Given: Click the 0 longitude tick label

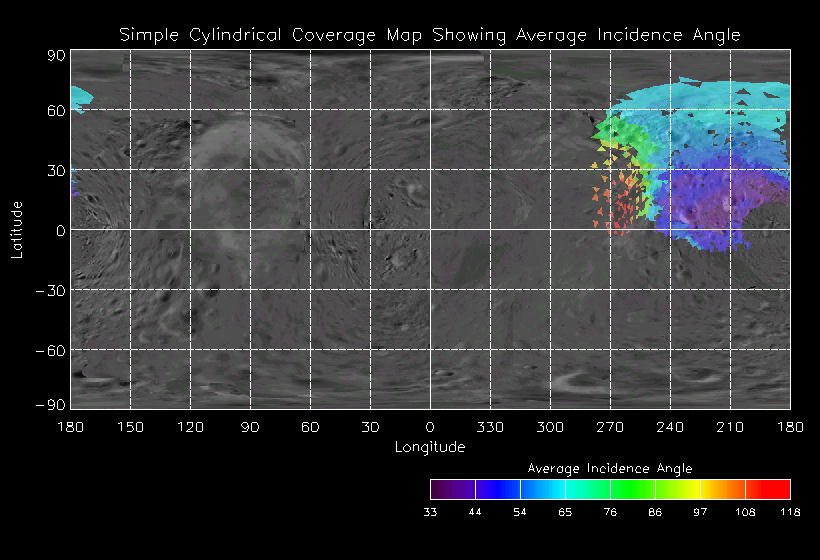Looking at the screenshot, I should point(430,427).
